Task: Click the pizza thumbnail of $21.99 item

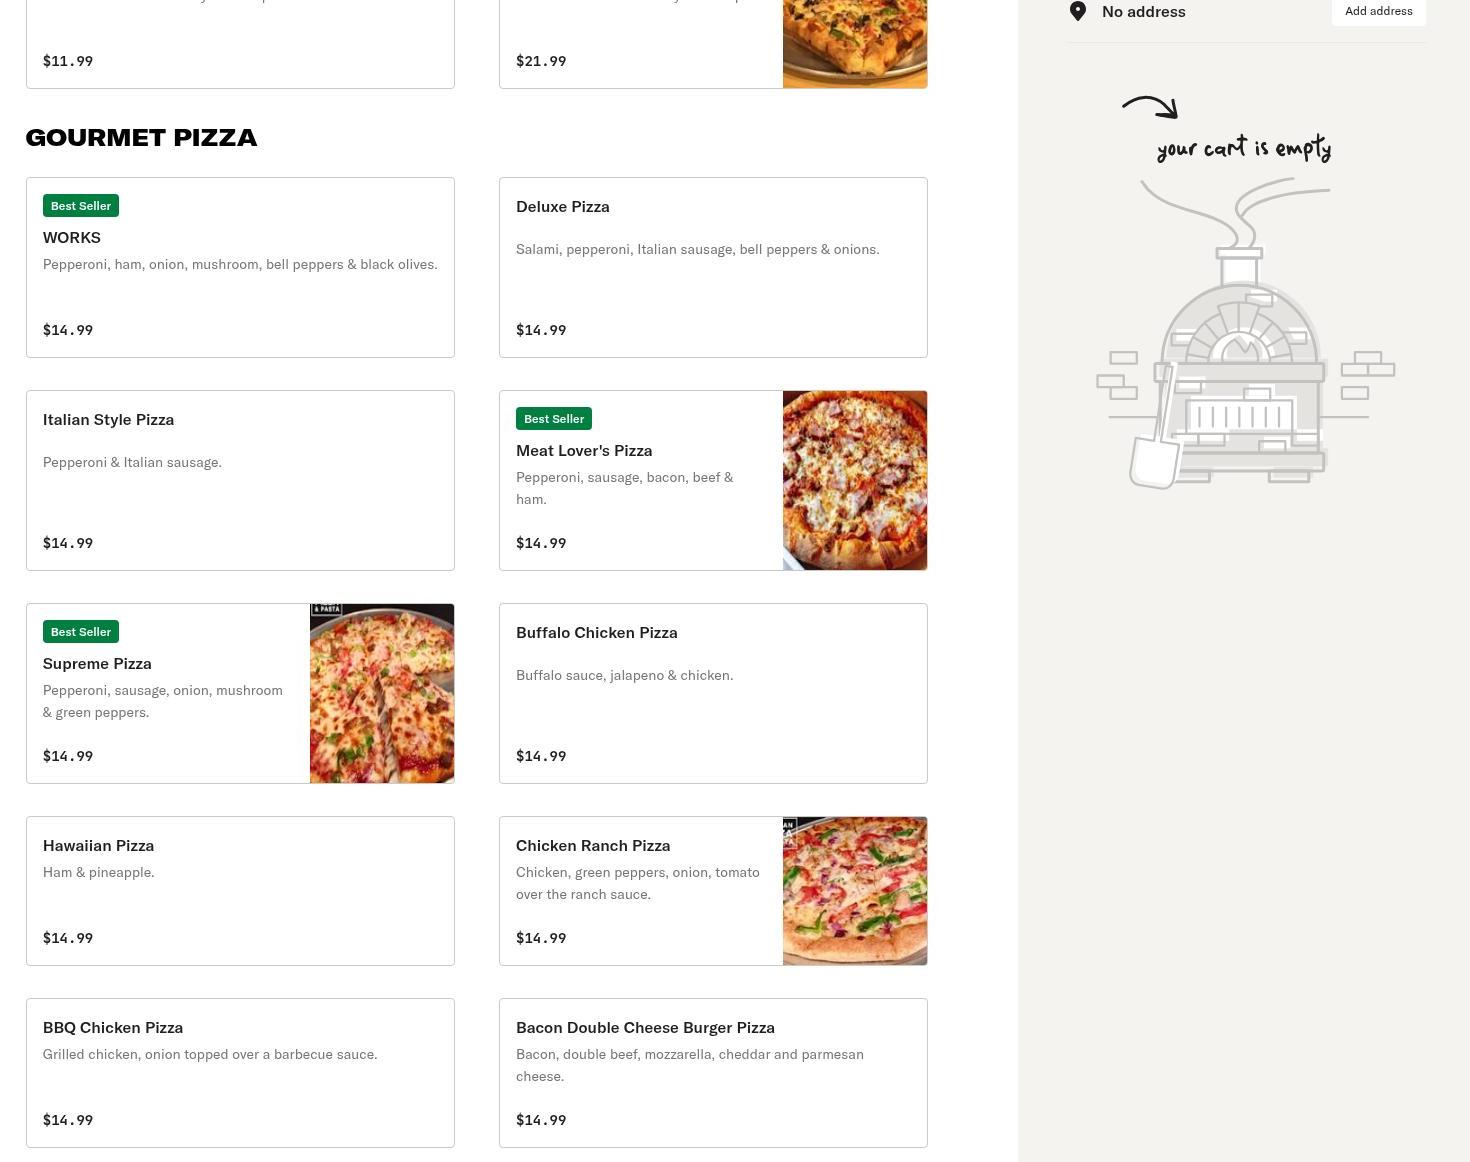Action: (x=855, y=43)
